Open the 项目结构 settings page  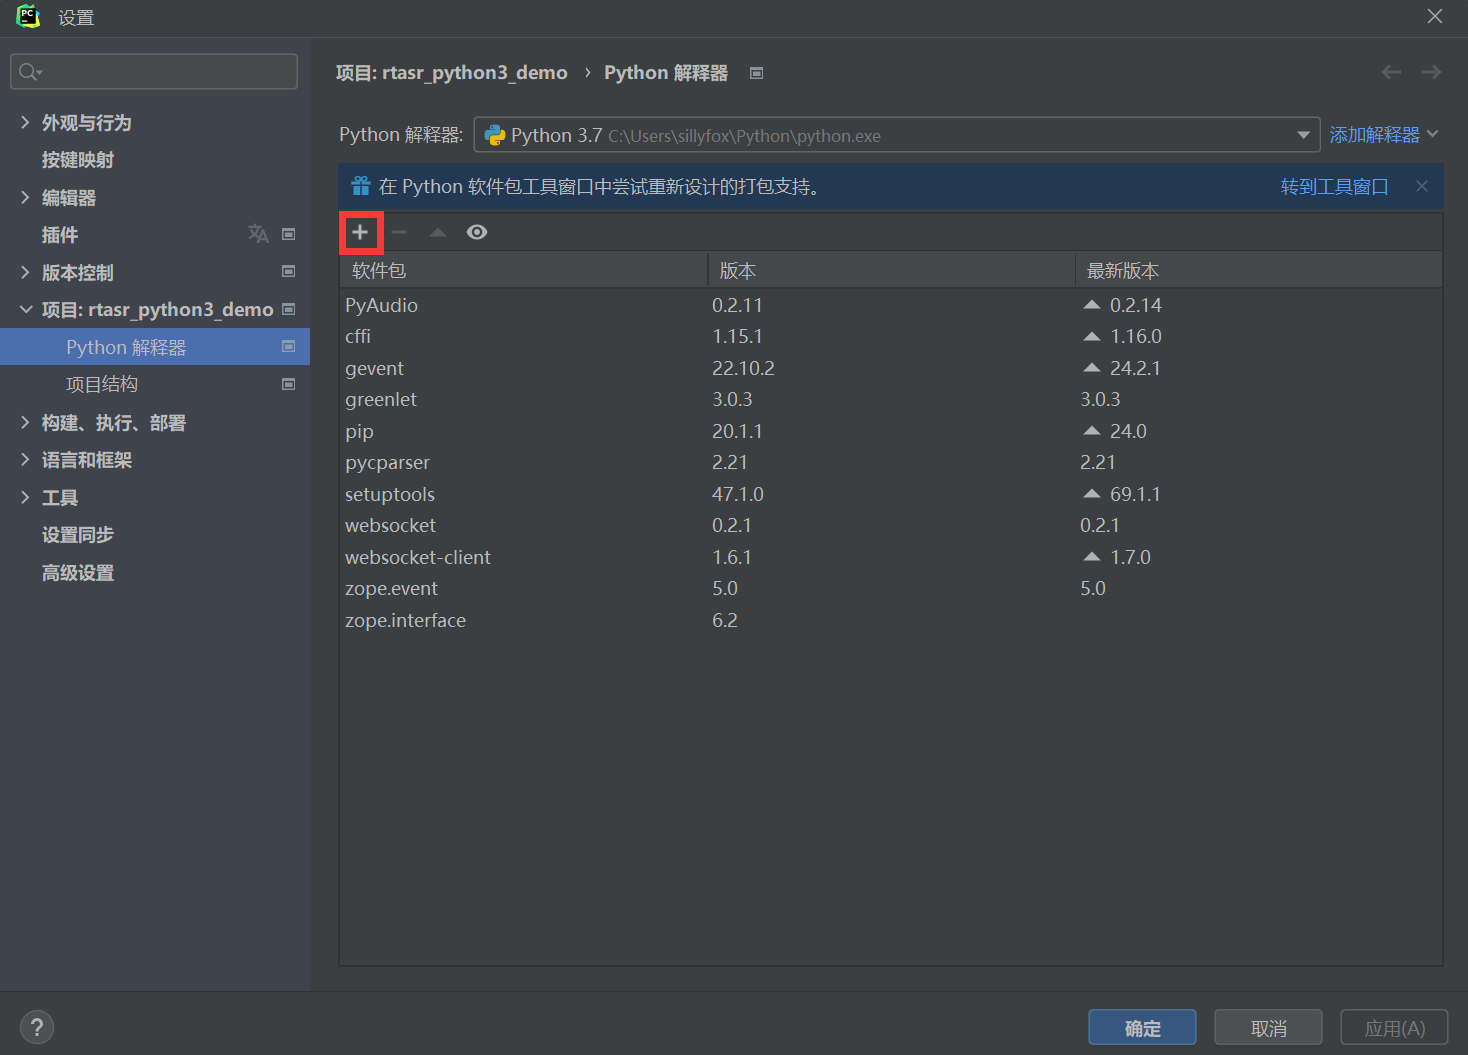[101, 385]
